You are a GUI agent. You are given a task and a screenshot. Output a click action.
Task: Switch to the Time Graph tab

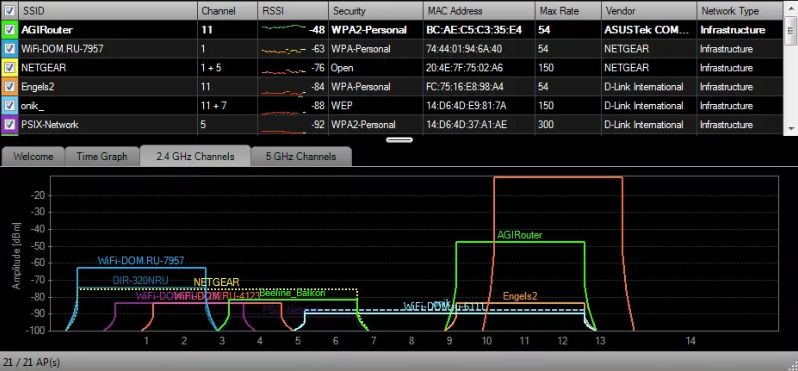[102, 156]
